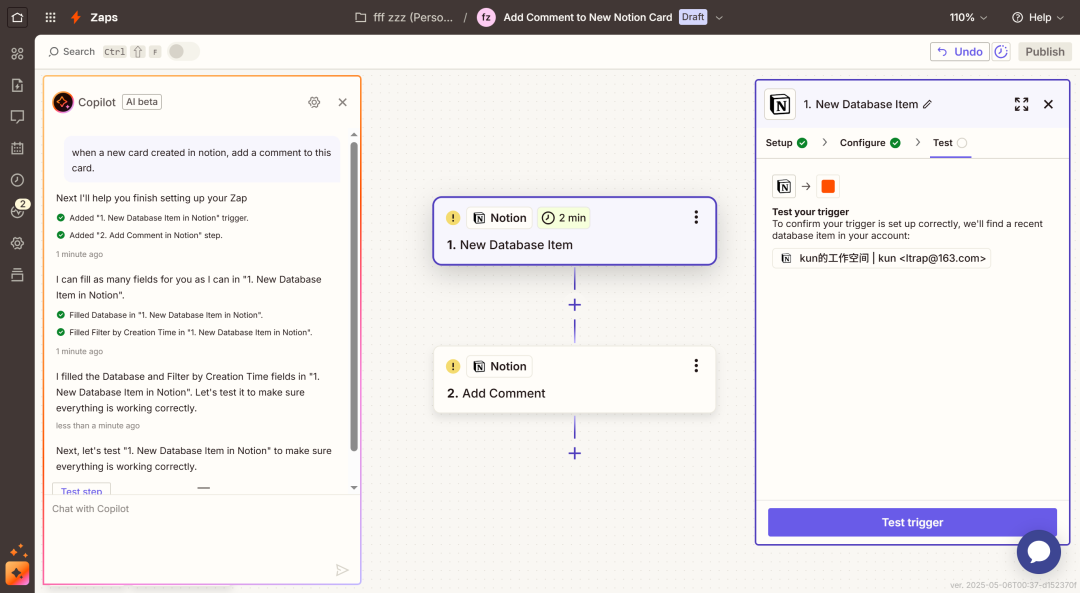Click the Zap title Add Comment to New Notion Card

tap(588, 17)
